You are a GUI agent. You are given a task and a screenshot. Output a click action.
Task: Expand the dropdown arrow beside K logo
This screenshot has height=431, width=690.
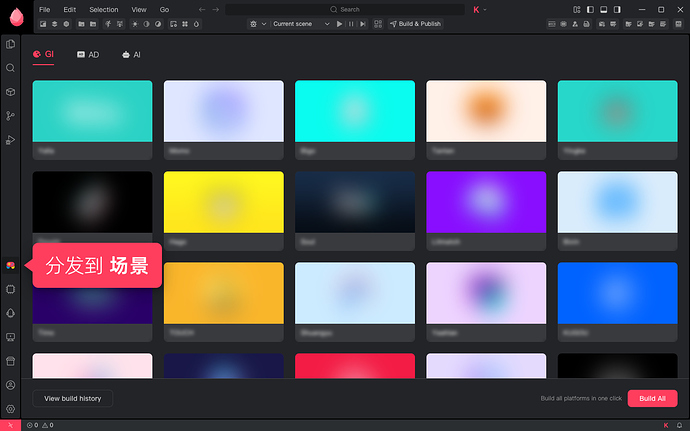pos(485,9)
